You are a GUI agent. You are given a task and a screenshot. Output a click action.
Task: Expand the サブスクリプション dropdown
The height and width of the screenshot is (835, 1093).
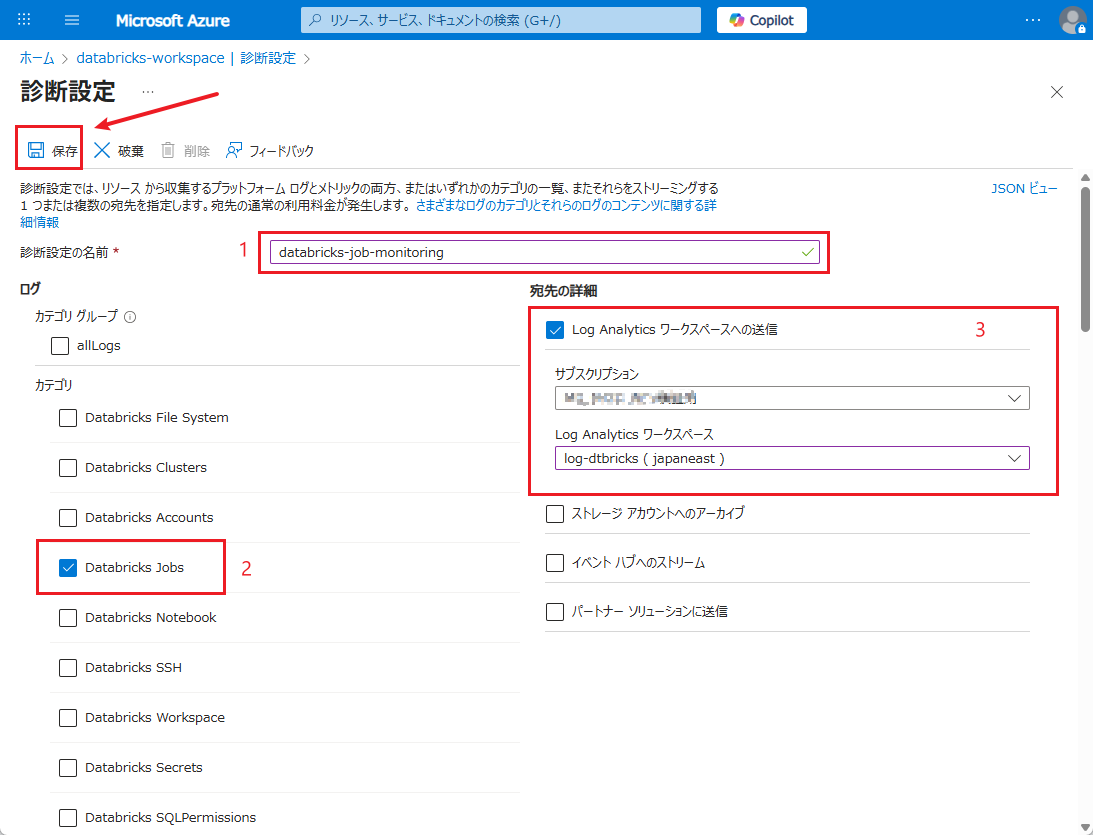[792, 398]
